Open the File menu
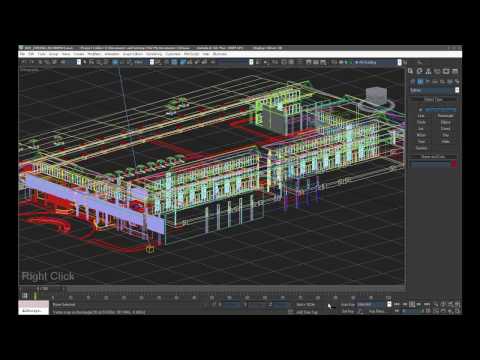The width and height of the screenshot is (480, 360). pyautogui.click(x=22, y=54)
